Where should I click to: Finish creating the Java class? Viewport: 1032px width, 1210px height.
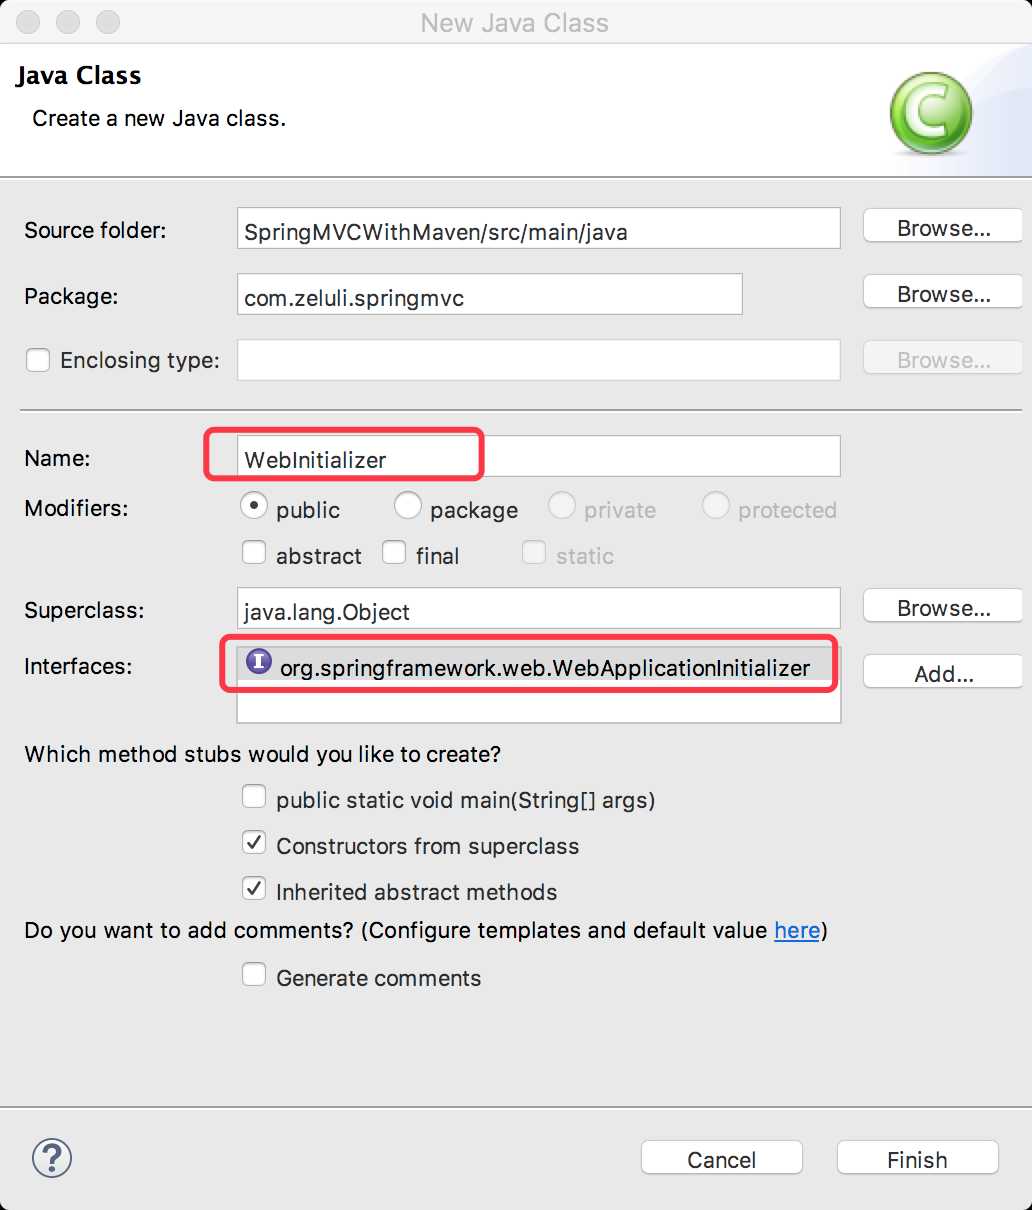coord(917,1158)
